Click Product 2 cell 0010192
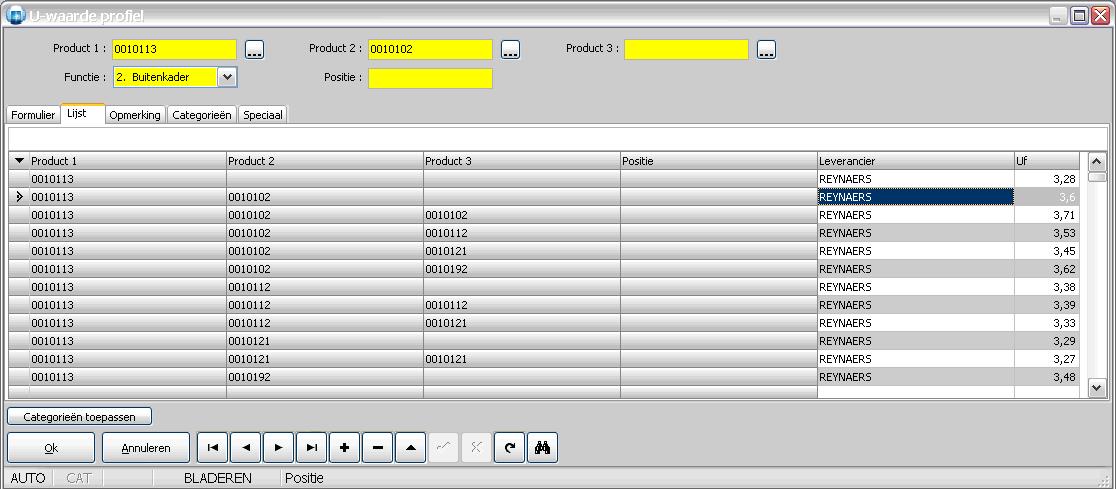 325,377
